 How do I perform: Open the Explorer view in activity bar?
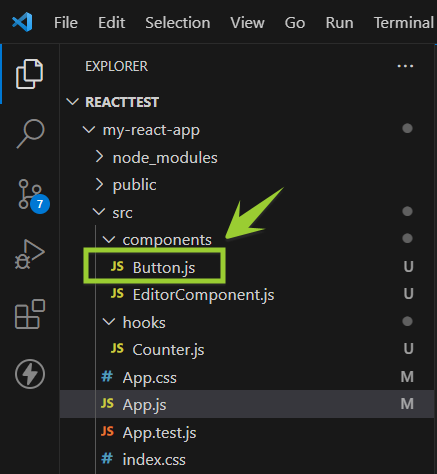[x=29, y=74]
